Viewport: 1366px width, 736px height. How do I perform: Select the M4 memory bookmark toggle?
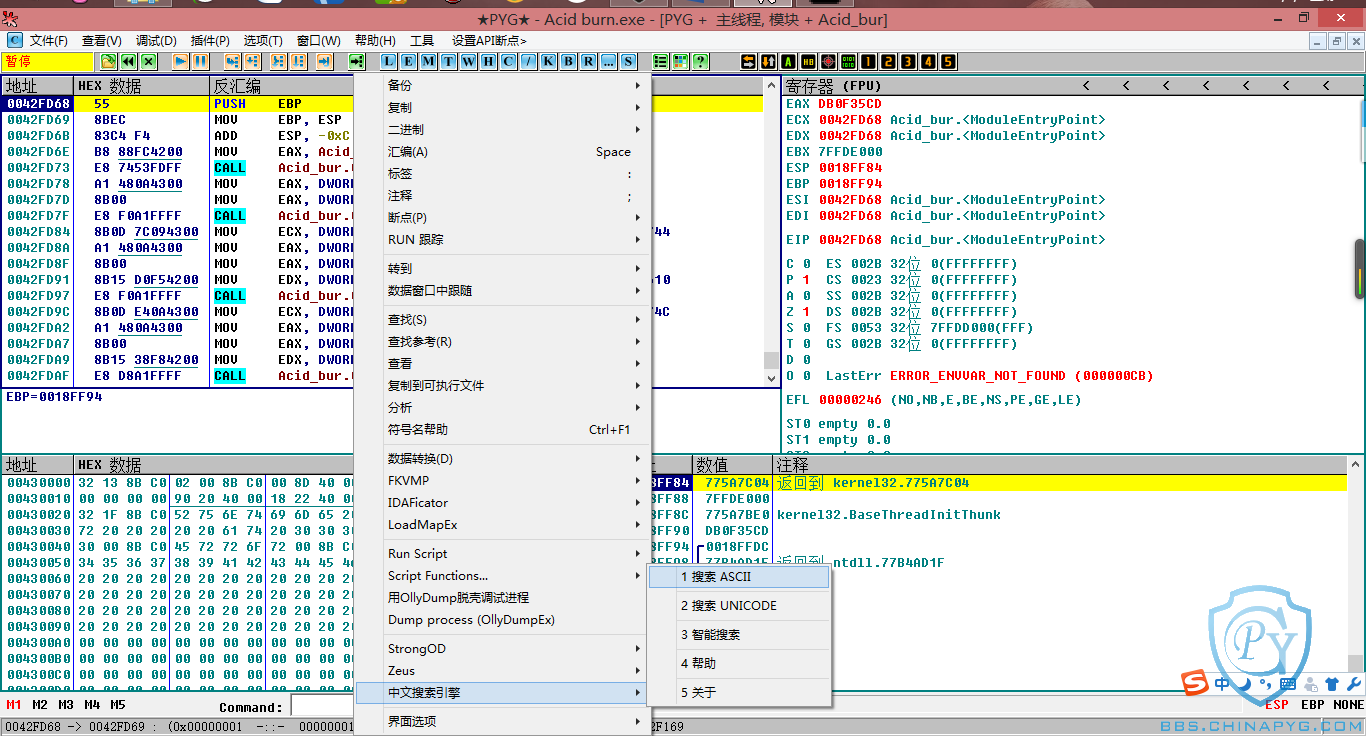click(92, 705)
